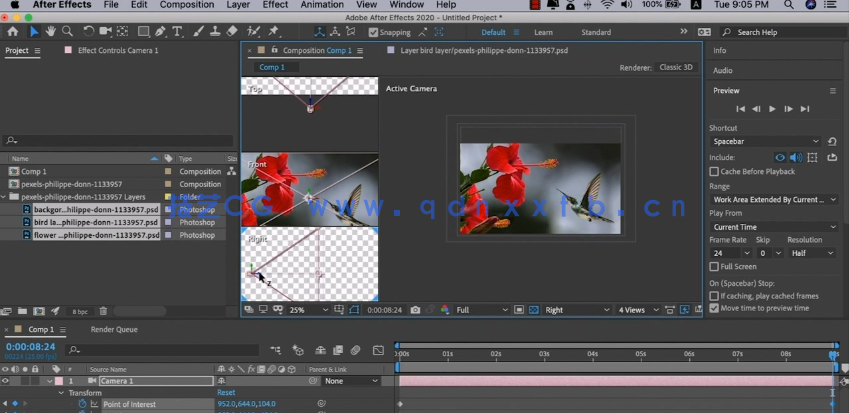Choose the View Axis mode icon
Image resolution: width=849 pixels, height=413 pixels.
(351, 32)
